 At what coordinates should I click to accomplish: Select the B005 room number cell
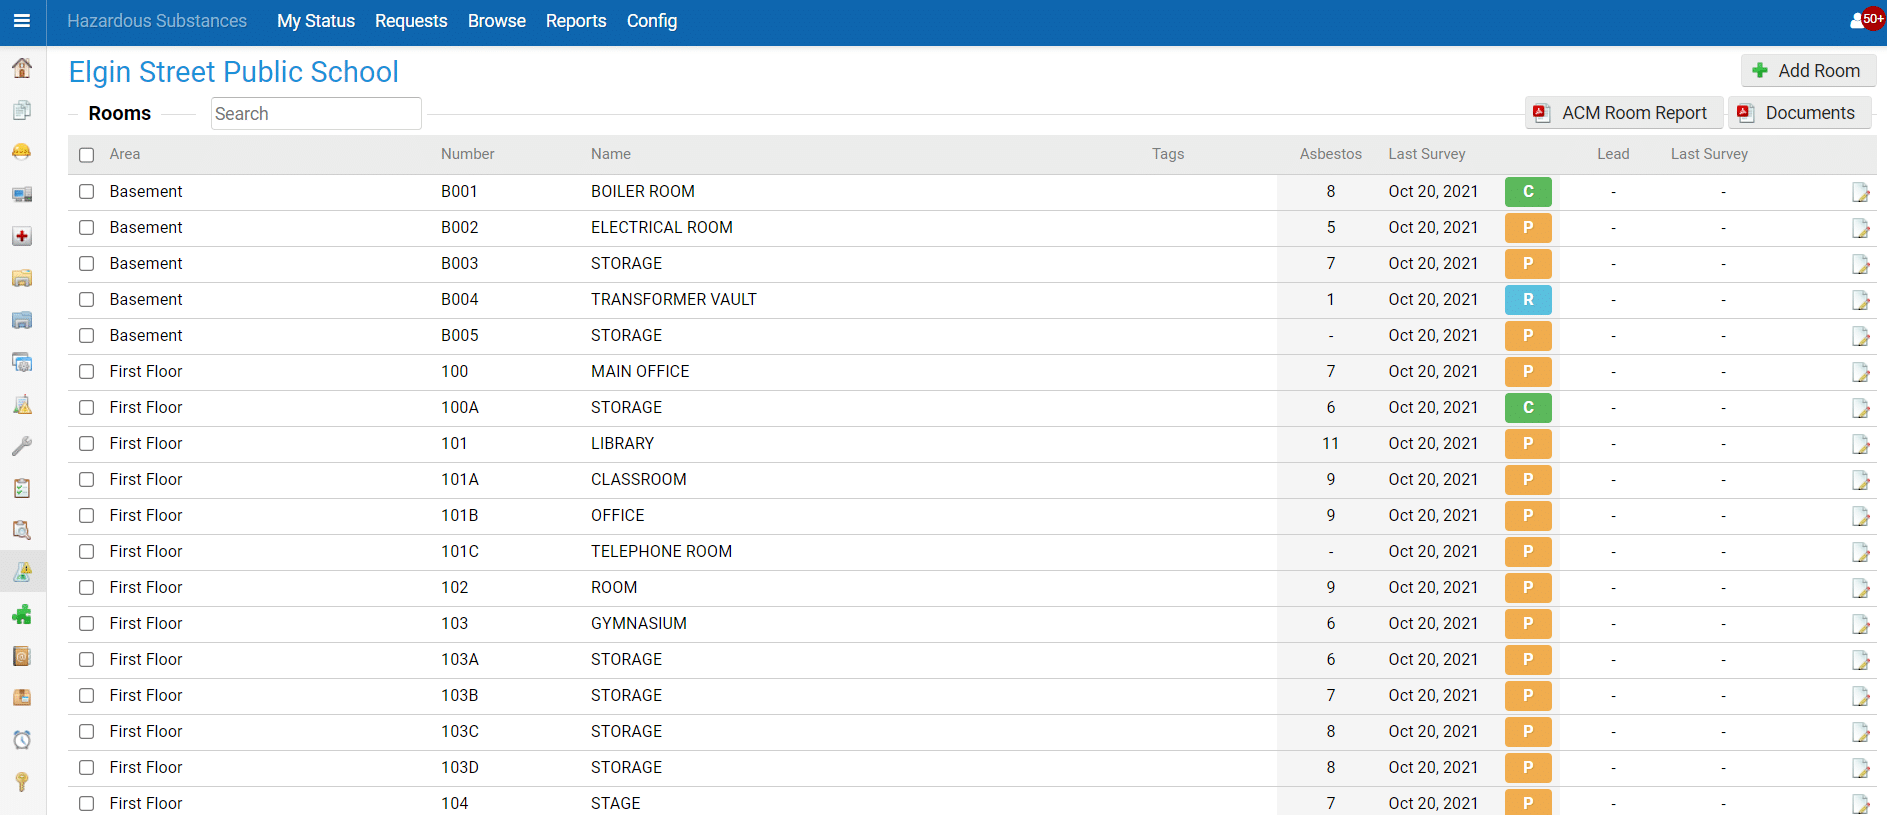[x=460, y=335]
